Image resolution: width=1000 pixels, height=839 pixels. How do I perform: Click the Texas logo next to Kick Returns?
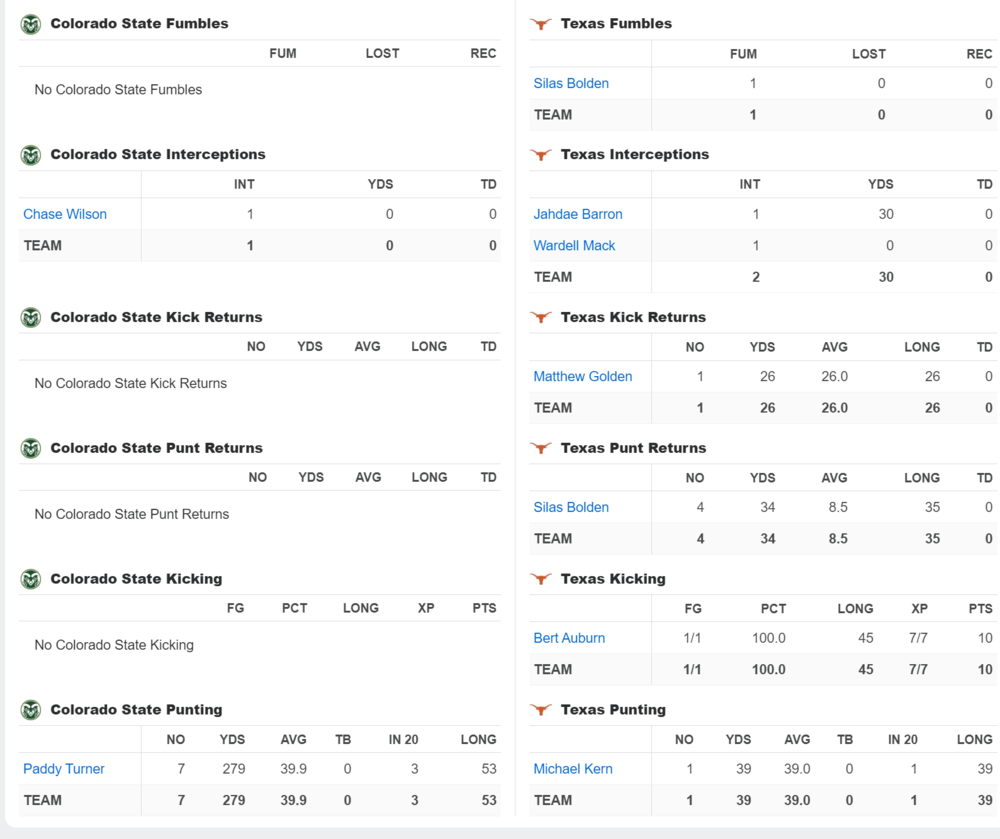(541, 318)
